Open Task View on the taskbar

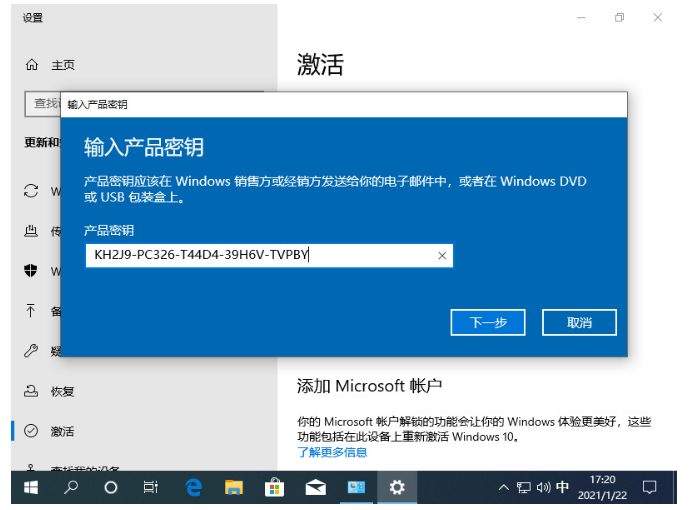click(150, 487)
